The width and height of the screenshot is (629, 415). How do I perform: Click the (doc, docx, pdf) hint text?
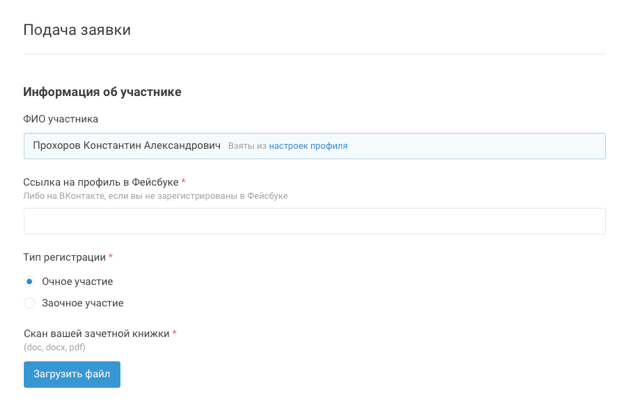pyautogui.click(x=55, y=347)
